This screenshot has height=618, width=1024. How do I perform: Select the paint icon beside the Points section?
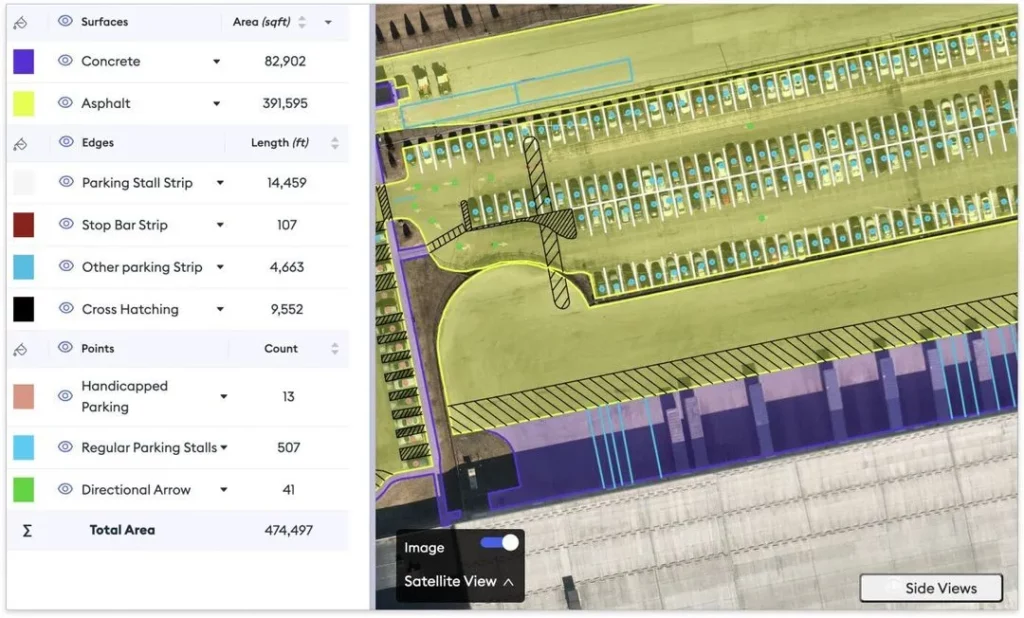click(20, 348)
